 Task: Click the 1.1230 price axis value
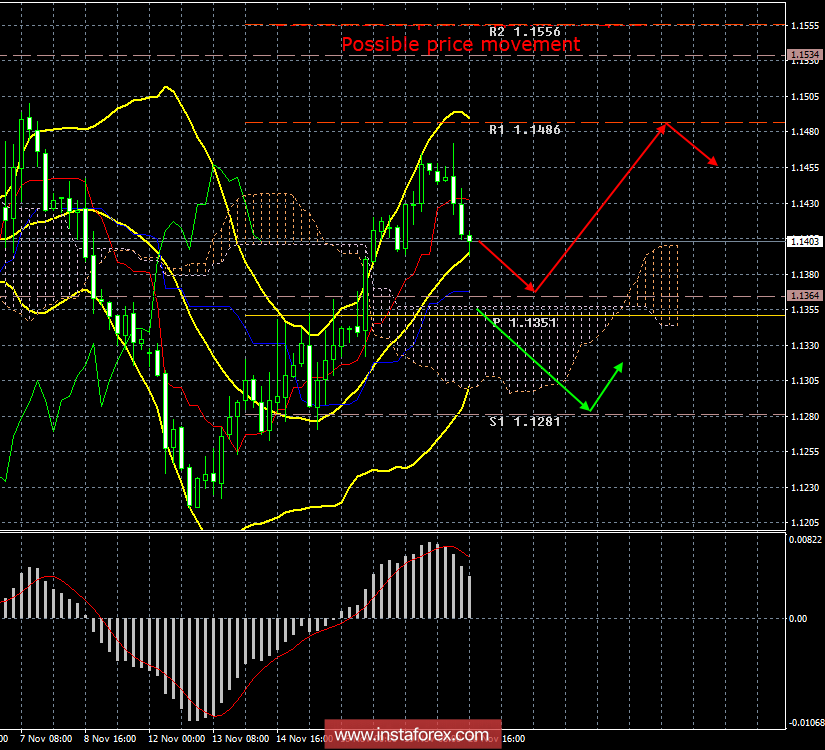click(x=805, y=488)
